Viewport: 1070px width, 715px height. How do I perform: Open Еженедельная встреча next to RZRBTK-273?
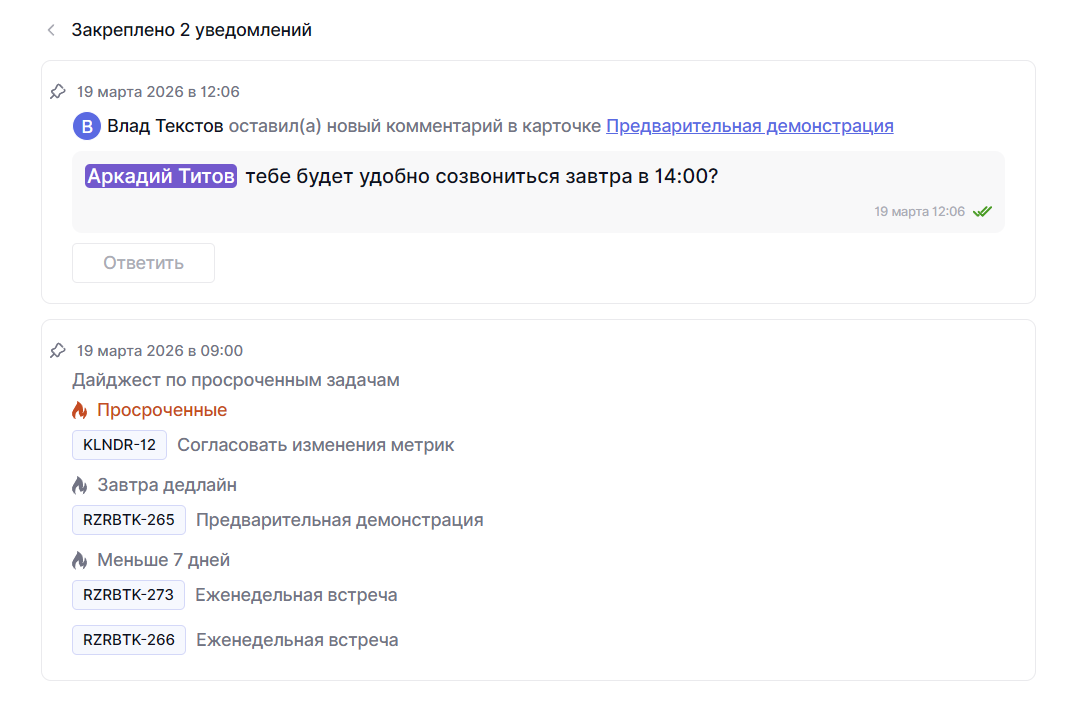click(x=296, y=595)
